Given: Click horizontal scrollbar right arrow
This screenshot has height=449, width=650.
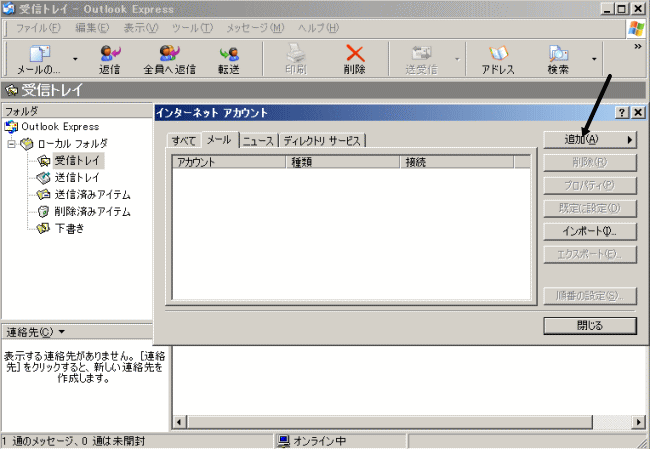Looking at the screenshot, I should [639, 422].
